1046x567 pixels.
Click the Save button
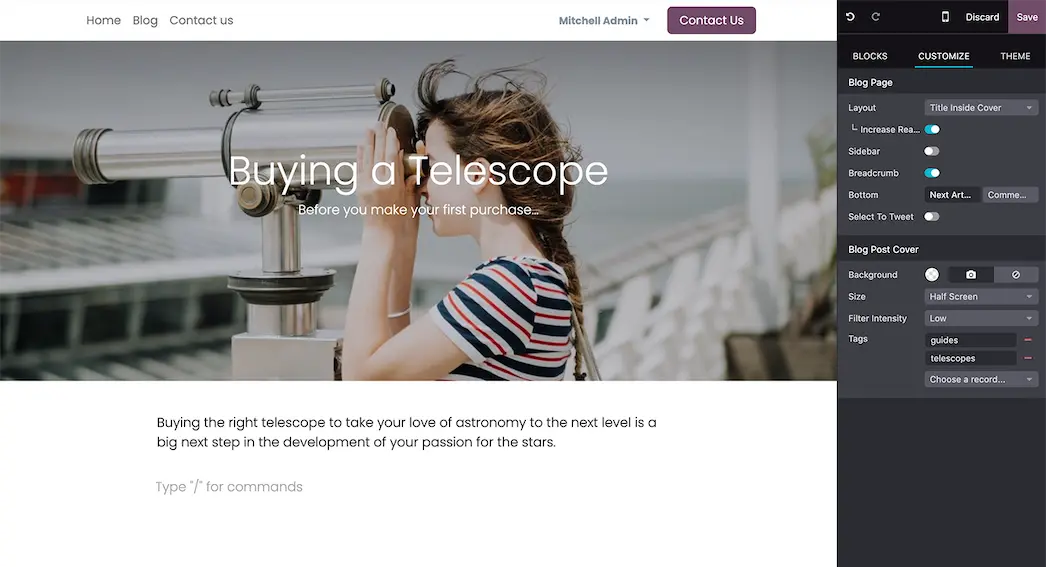(1027, 17)
